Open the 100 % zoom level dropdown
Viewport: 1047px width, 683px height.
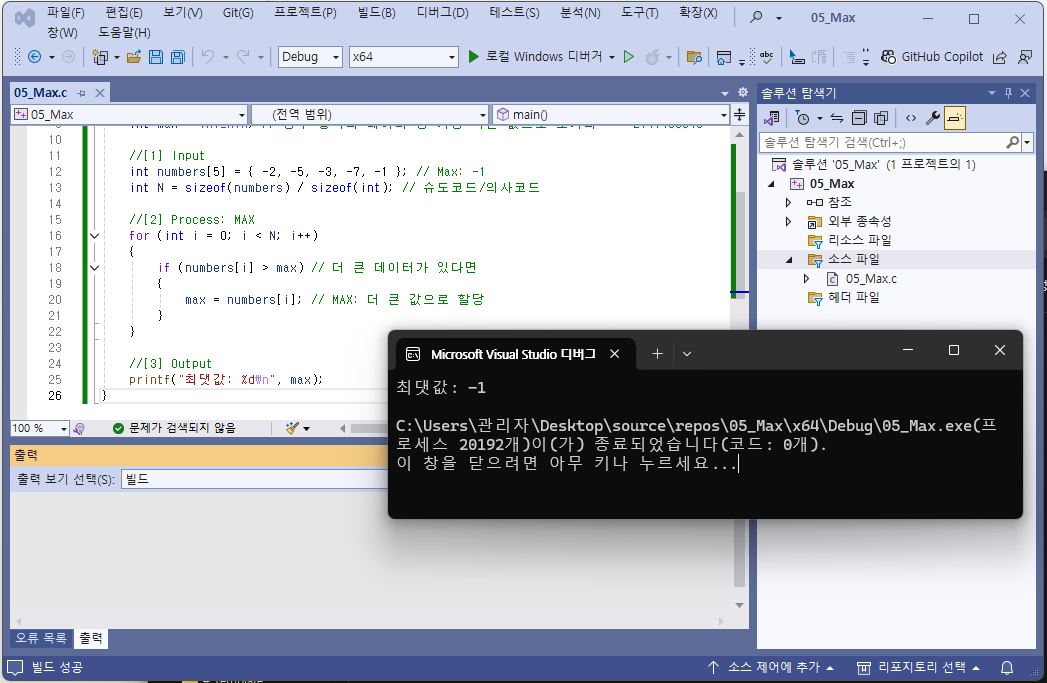[39, 428]
